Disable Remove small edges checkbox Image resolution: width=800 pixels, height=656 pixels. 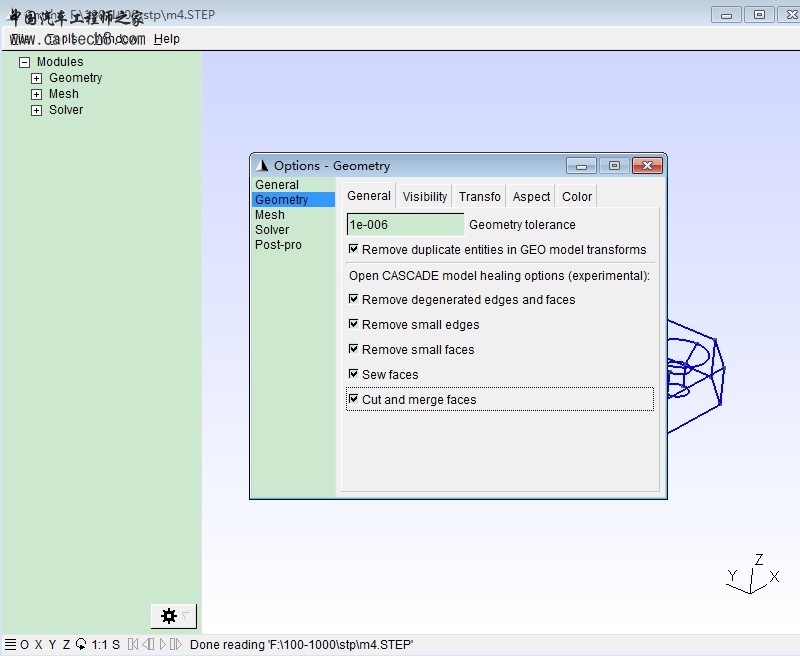[353, 324]
